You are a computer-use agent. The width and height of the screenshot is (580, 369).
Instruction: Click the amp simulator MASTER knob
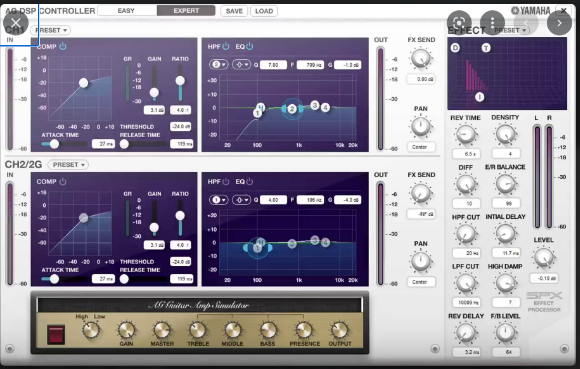[162, 330]
